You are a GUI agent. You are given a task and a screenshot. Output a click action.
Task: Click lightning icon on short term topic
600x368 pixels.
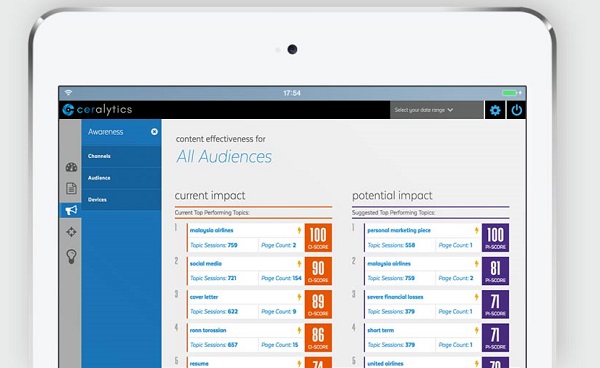point(476,330)
